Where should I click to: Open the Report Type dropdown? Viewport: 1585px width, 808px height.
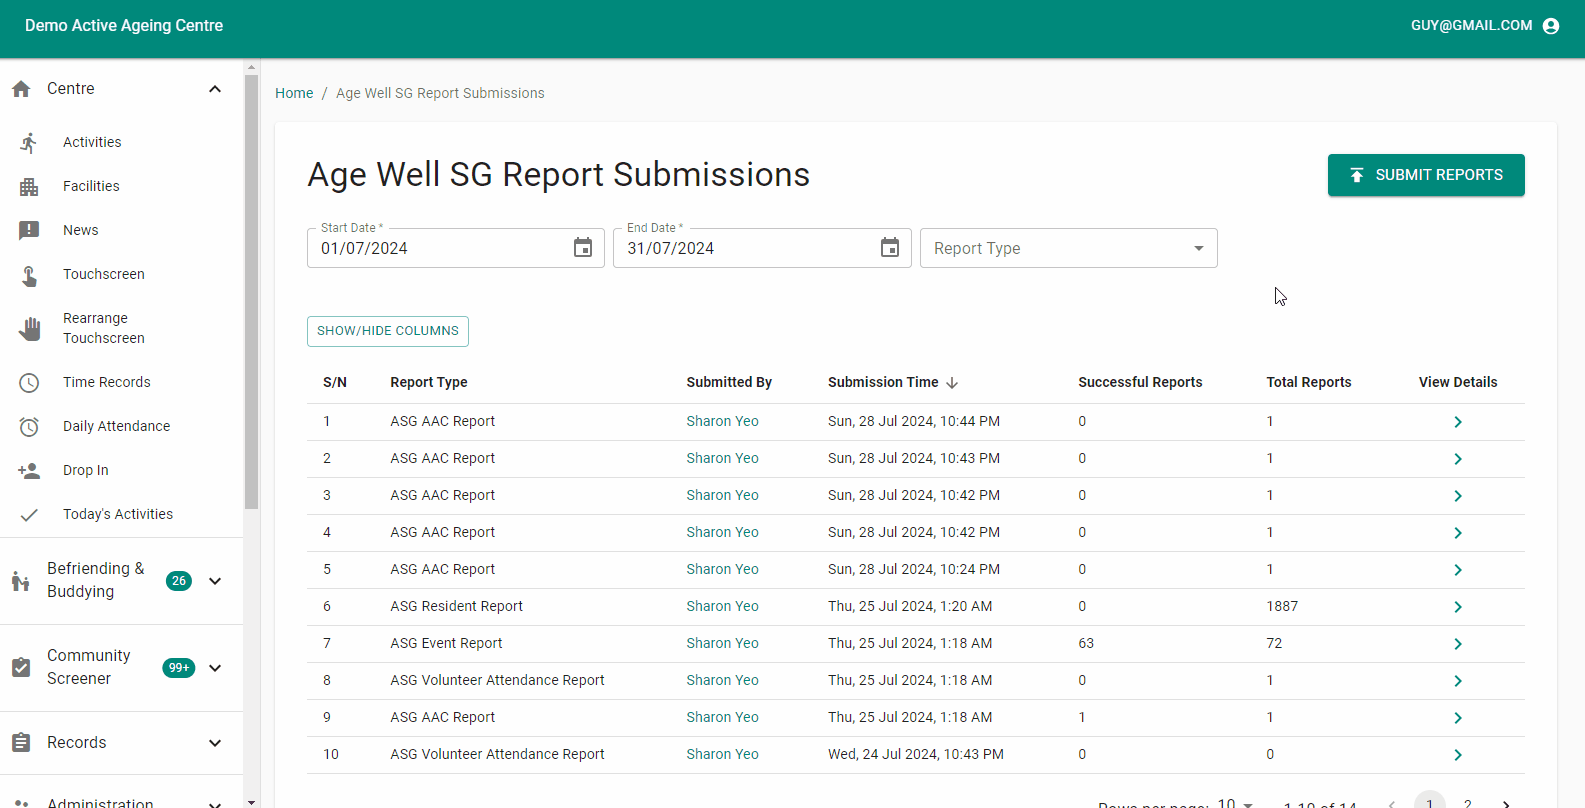tap(1068, 248)
